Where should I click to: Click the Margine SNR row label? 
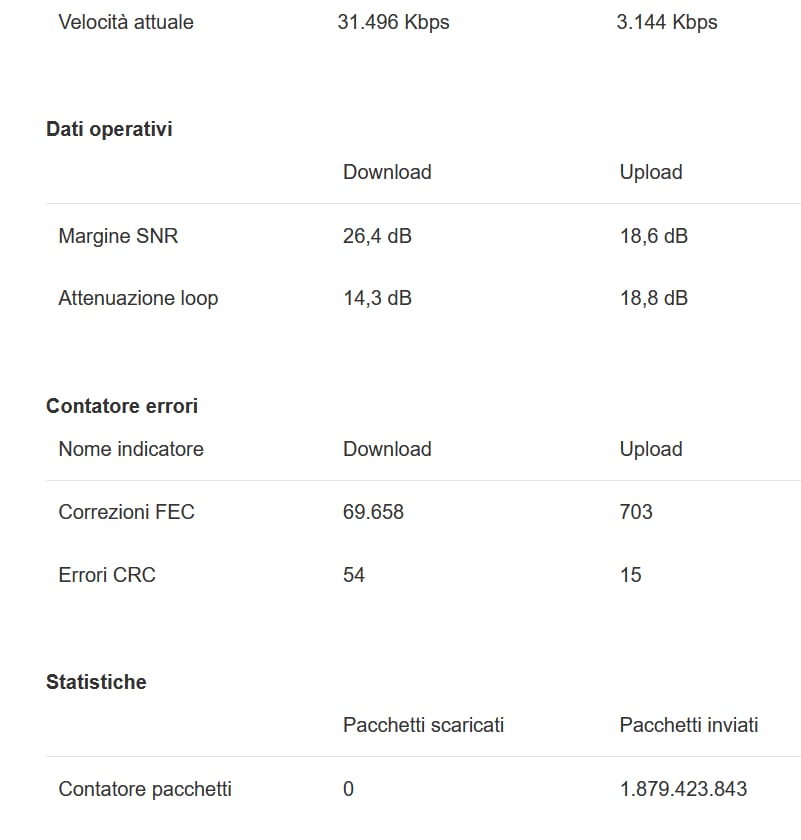pyautogui.click(x=118, y=236)
